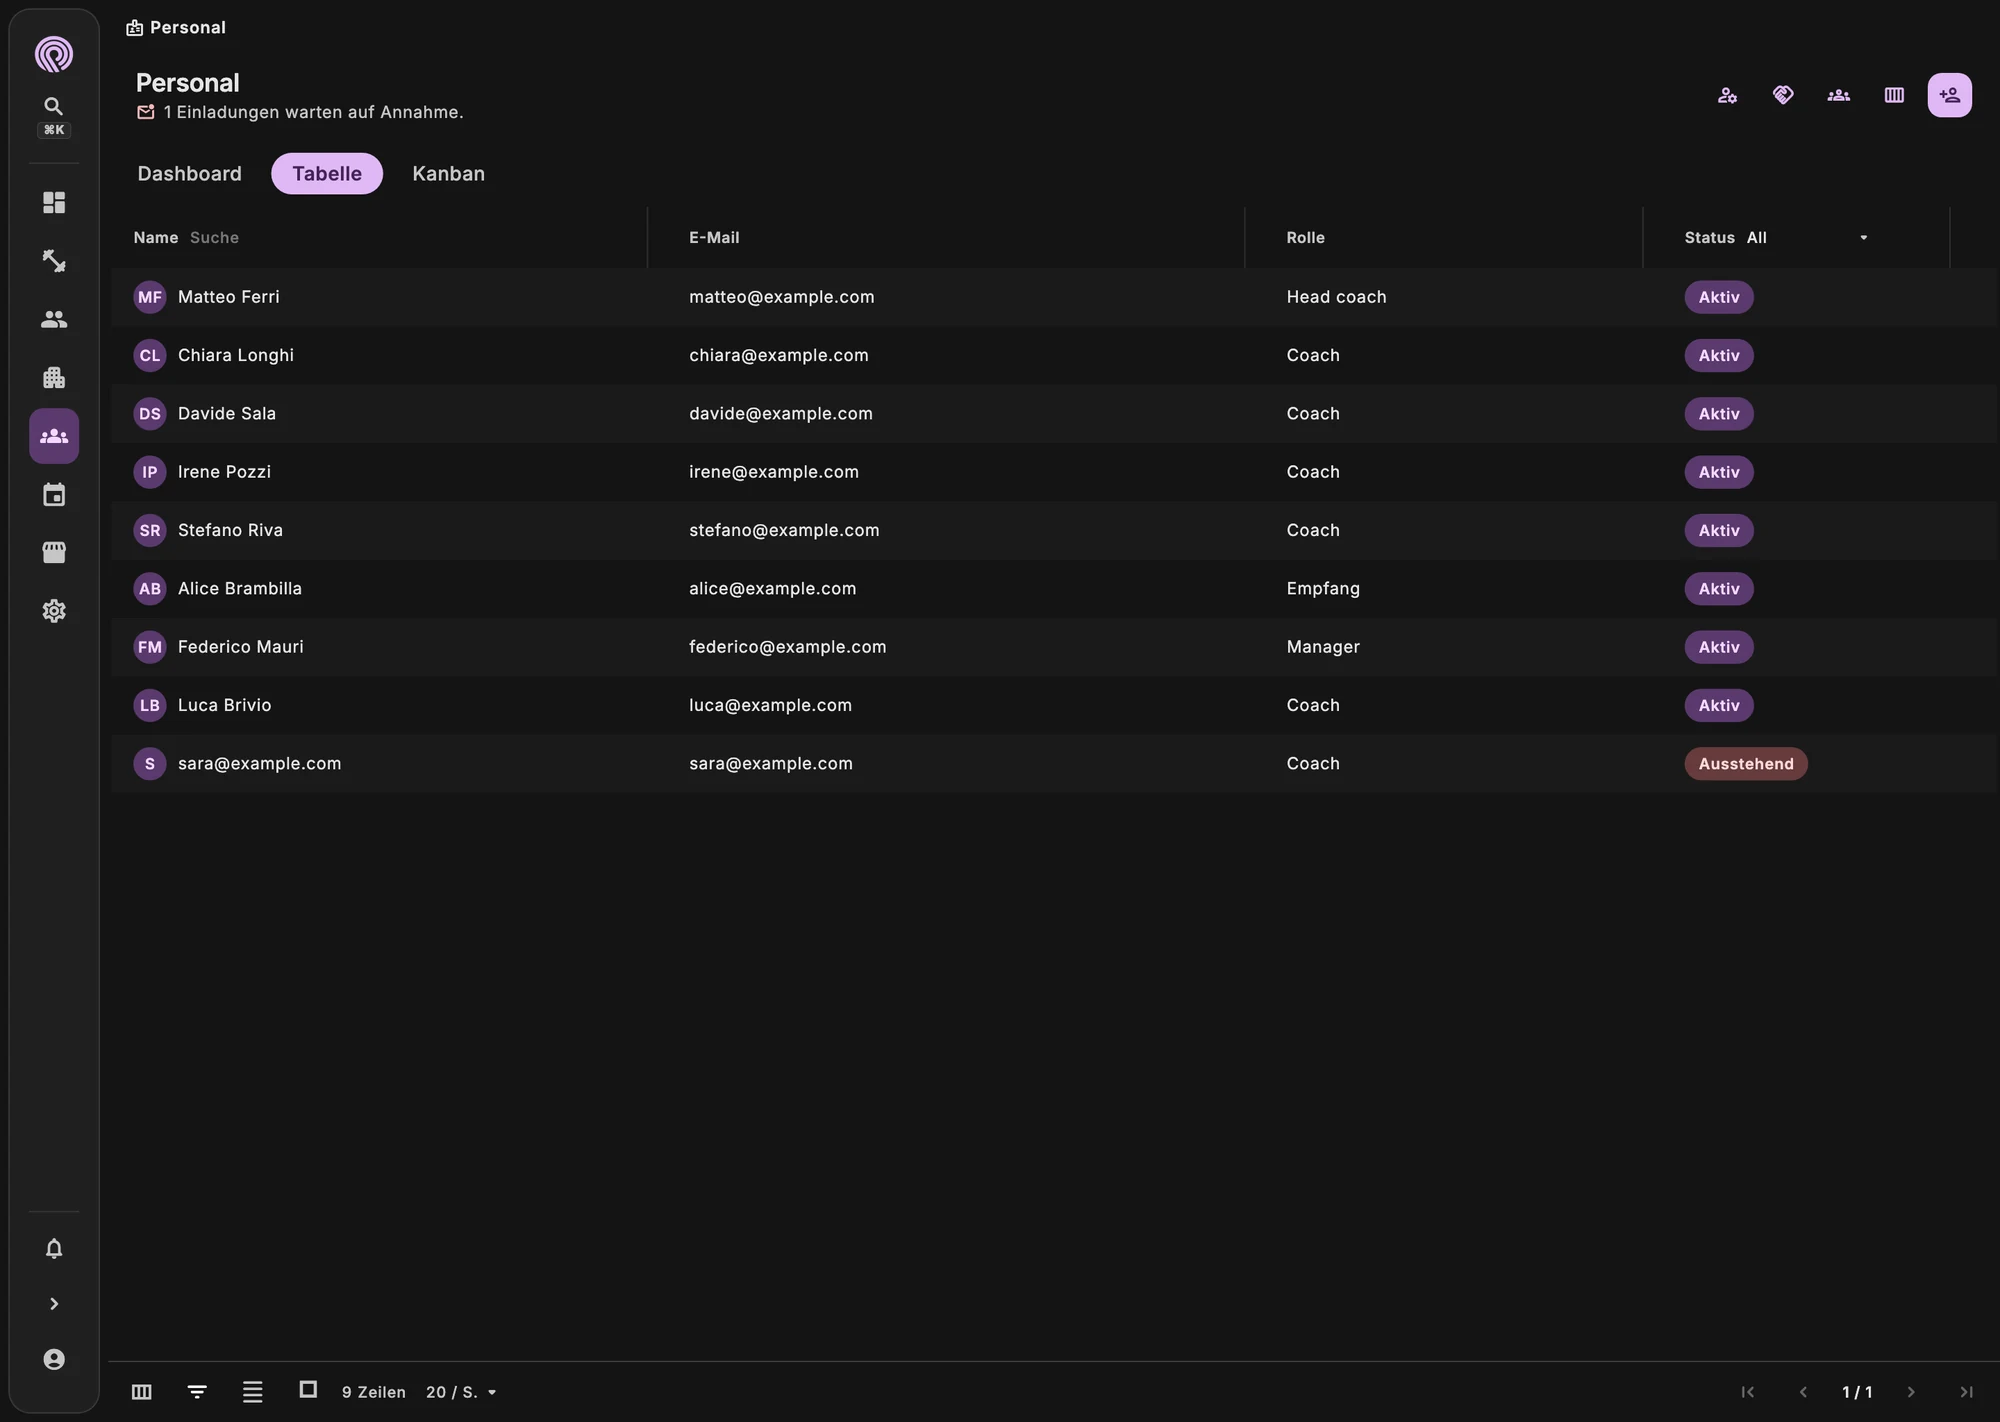Image resolution: width=2000 pixels, height=1422 pixels.
Task: Select the Tabelle tab
Action: click(327, 174)
